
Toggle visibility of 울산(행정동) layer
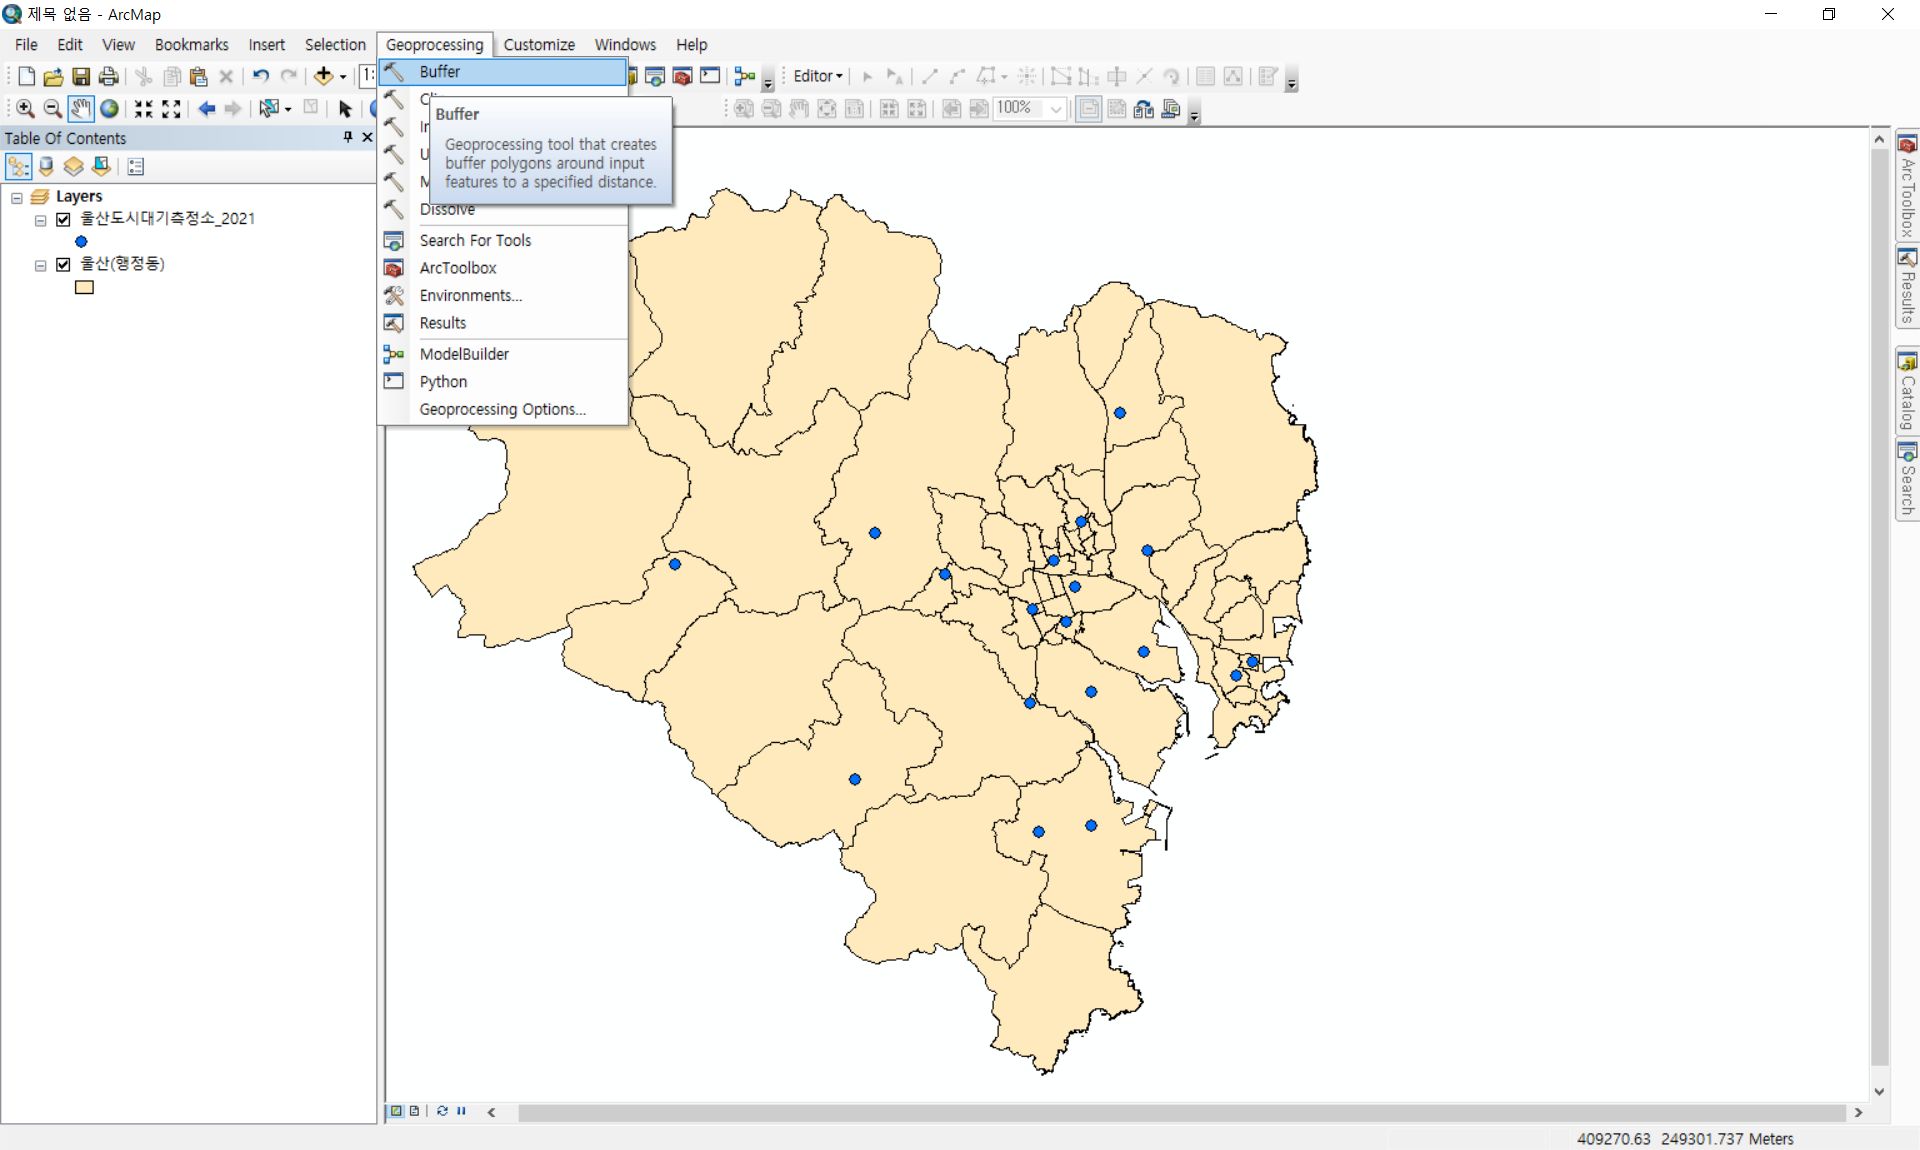click(x=63, y=264)
